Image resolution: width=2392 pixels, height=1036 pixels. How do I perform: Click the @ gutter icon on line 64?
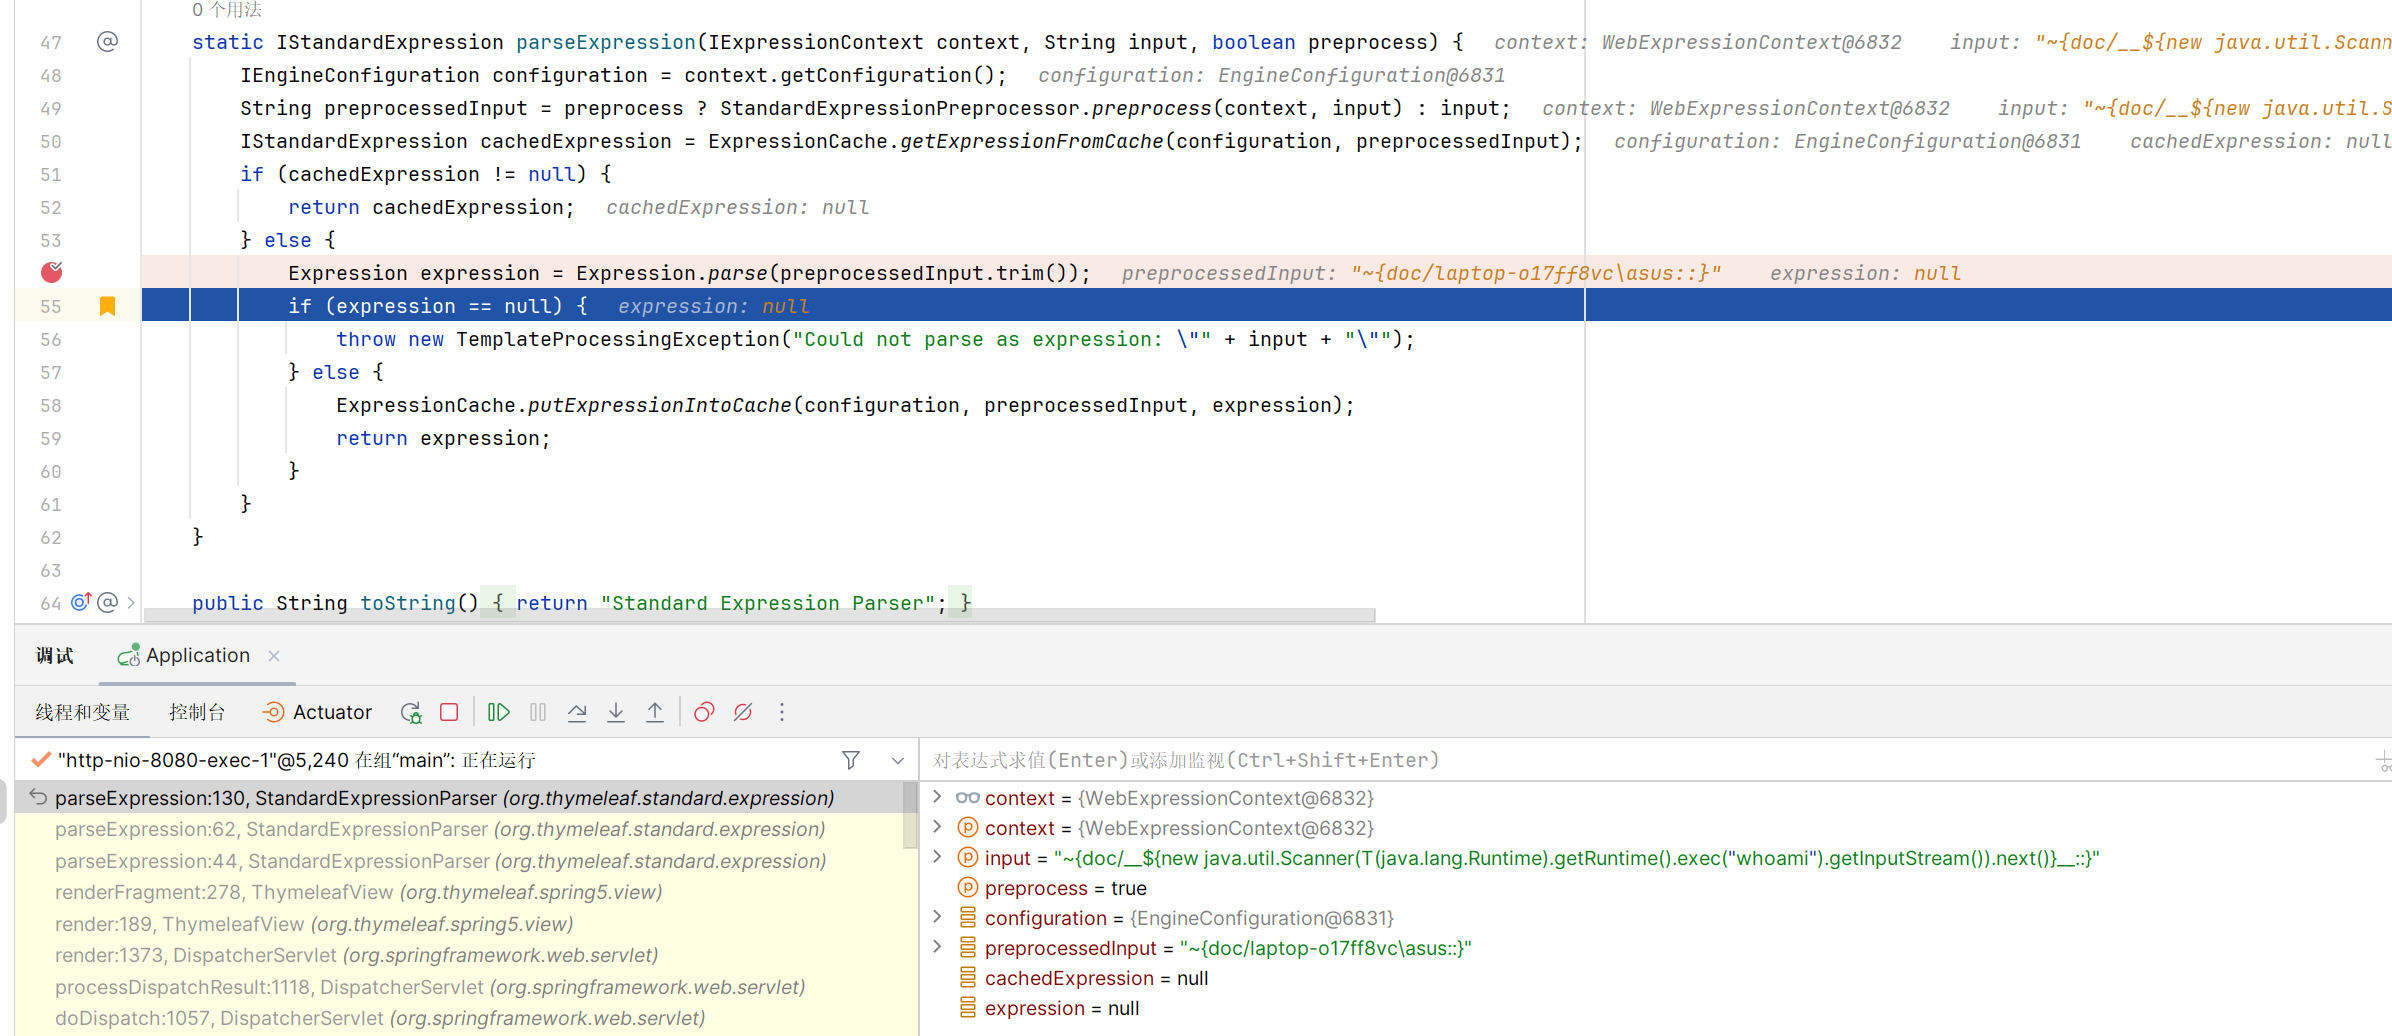tap(107, 602)
